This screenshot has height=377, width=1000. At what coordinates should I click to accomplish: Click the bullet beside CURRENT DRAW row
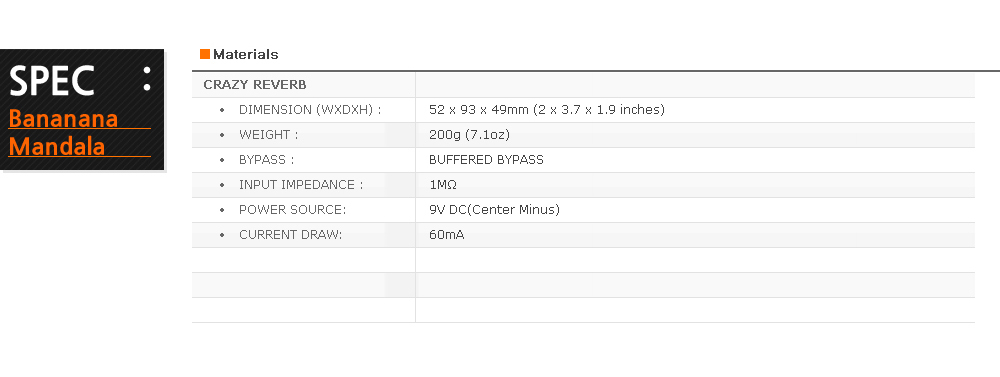pyautogui.click(x=222, y=235)
